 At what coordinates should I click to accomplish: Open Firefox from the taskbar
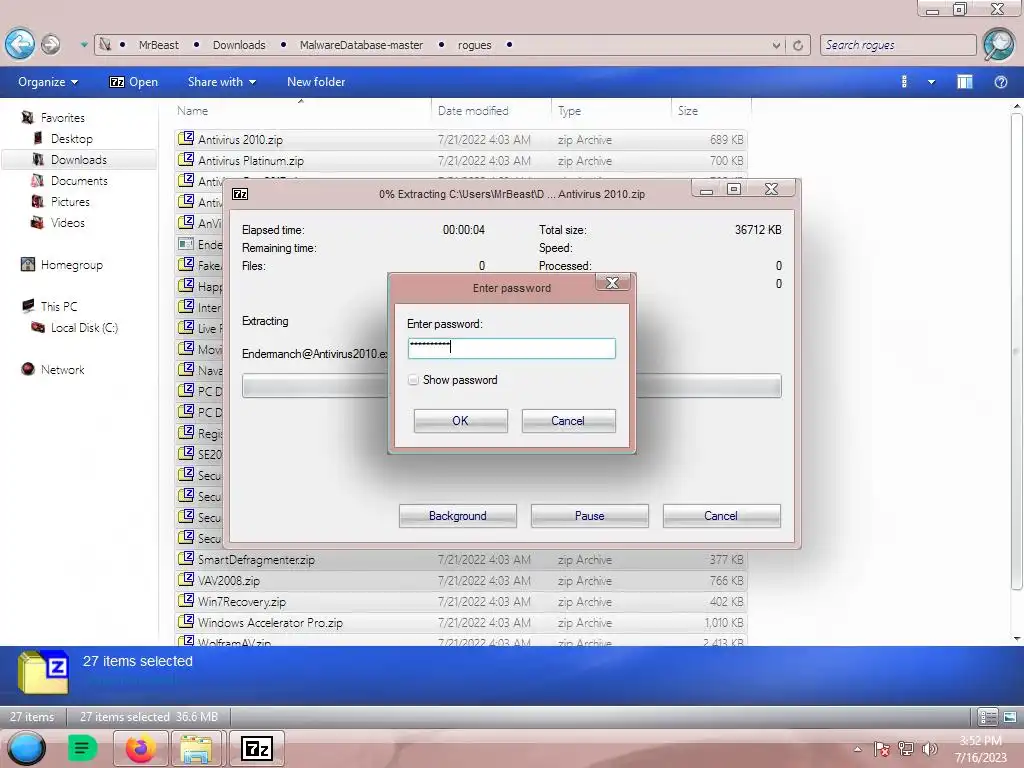click(140, 748)
